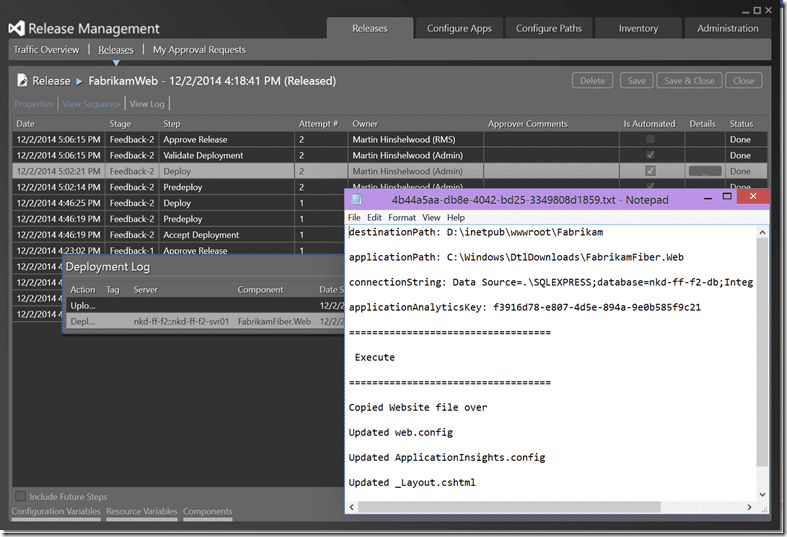This screenshot has height=537, width=787.
Task: Open the Configure Paths tab
Action: click(x=549, y=28)
